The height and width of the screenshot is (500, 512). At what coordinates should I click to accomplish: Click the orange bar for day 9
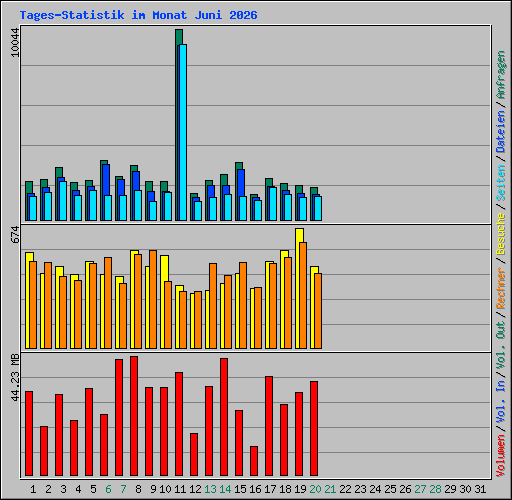point(153,300)
